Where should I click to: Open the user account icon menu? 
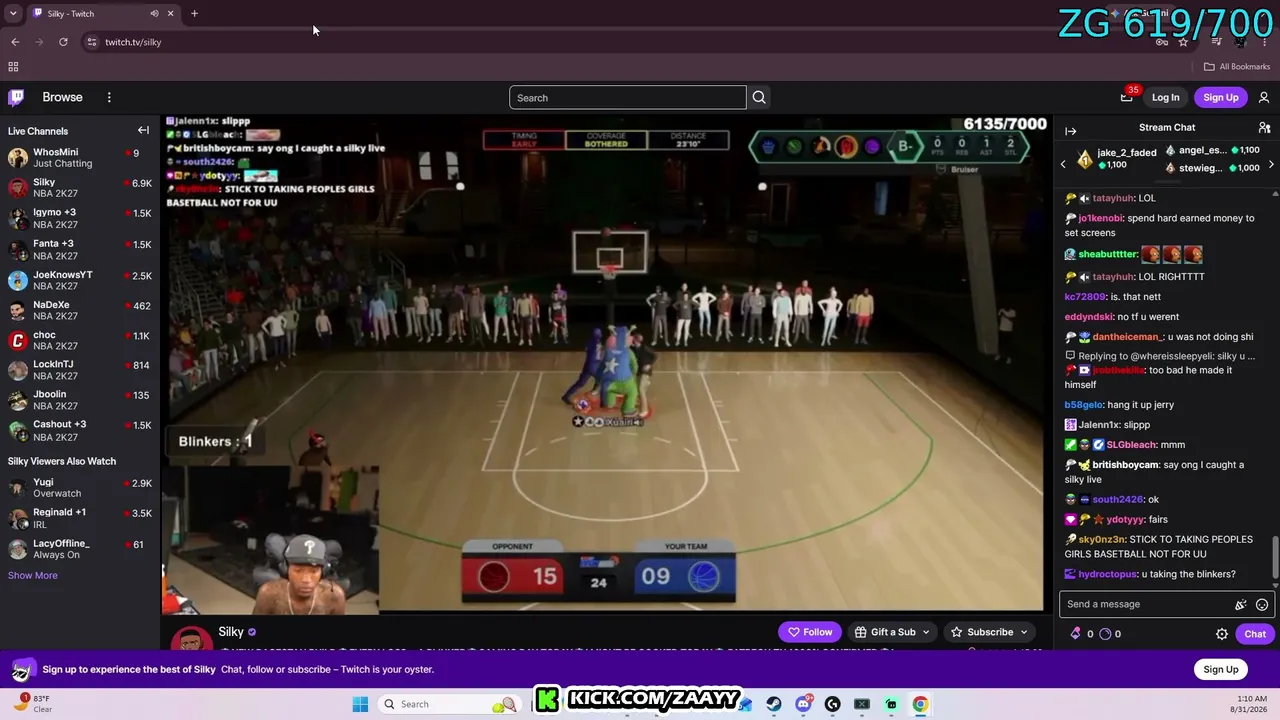[1264, 97]
